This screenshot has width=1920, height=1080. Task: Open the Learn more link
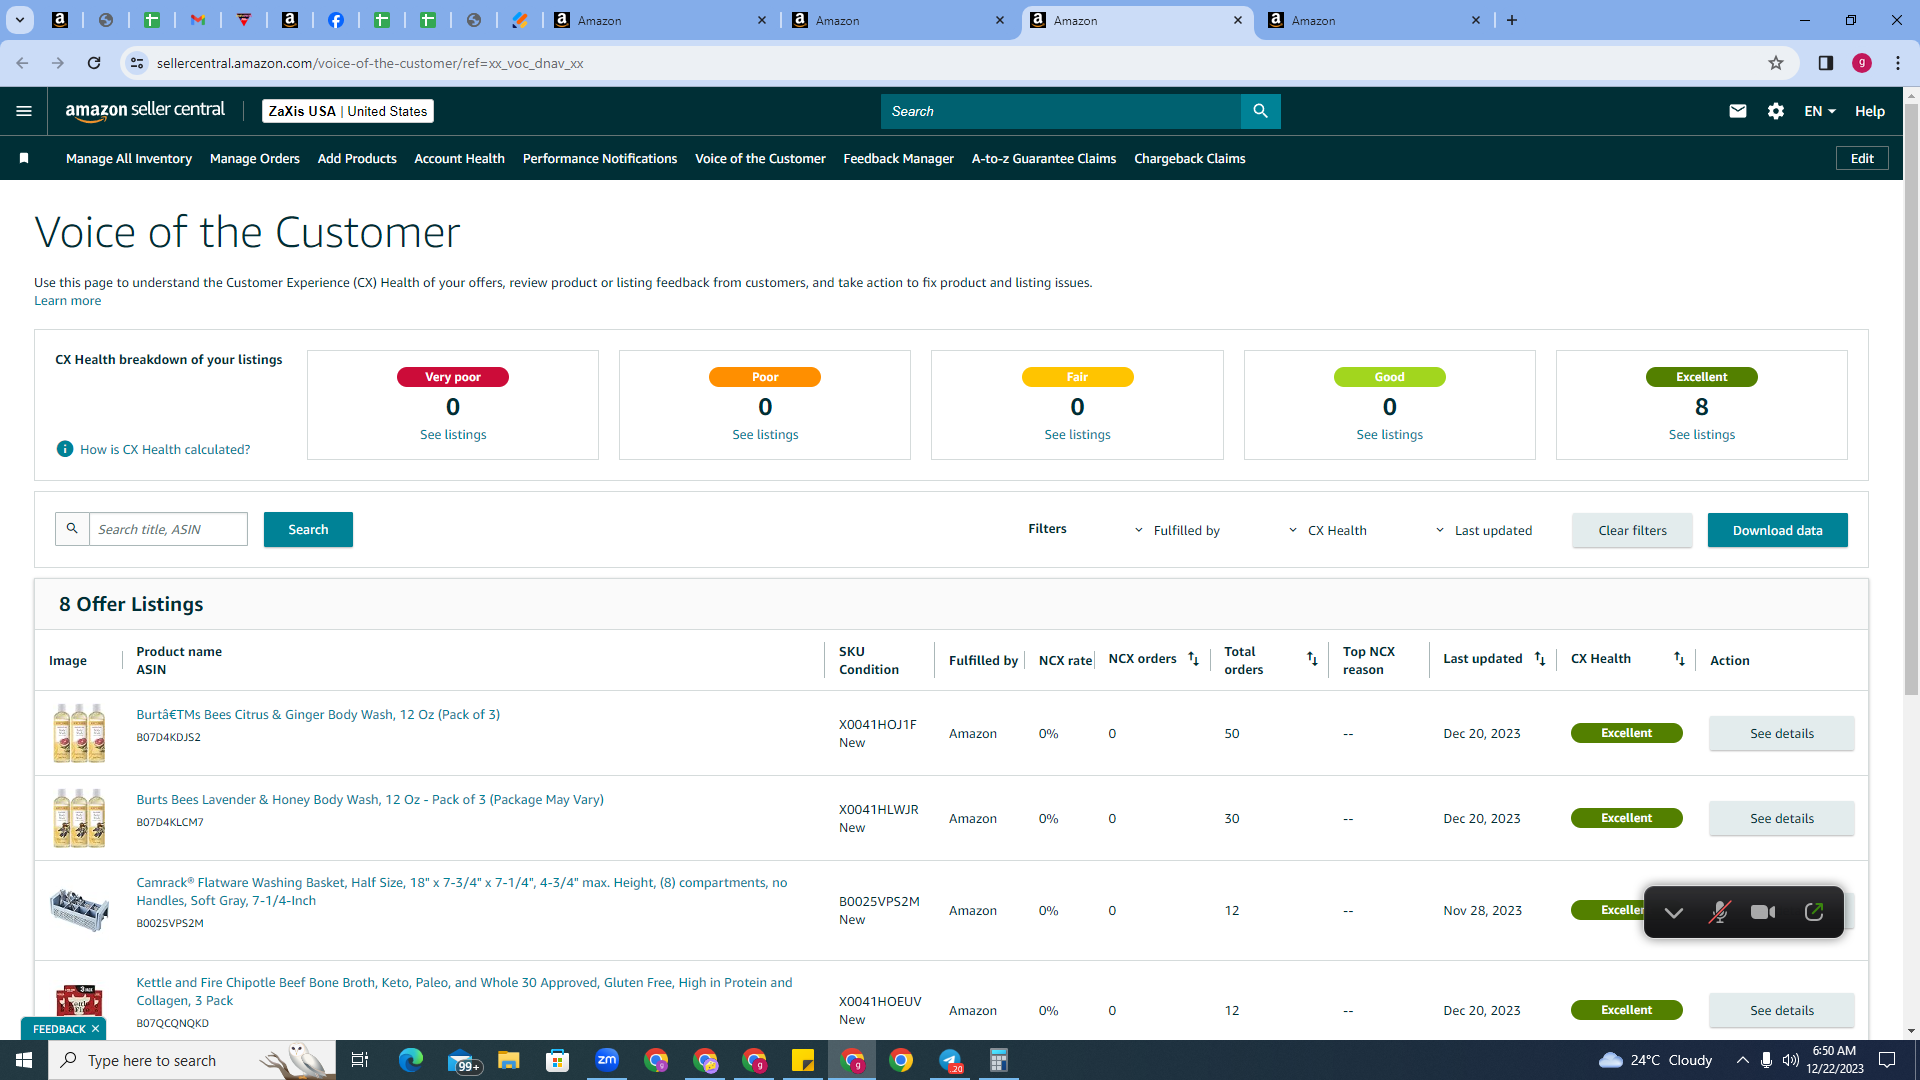click(67, 300)
